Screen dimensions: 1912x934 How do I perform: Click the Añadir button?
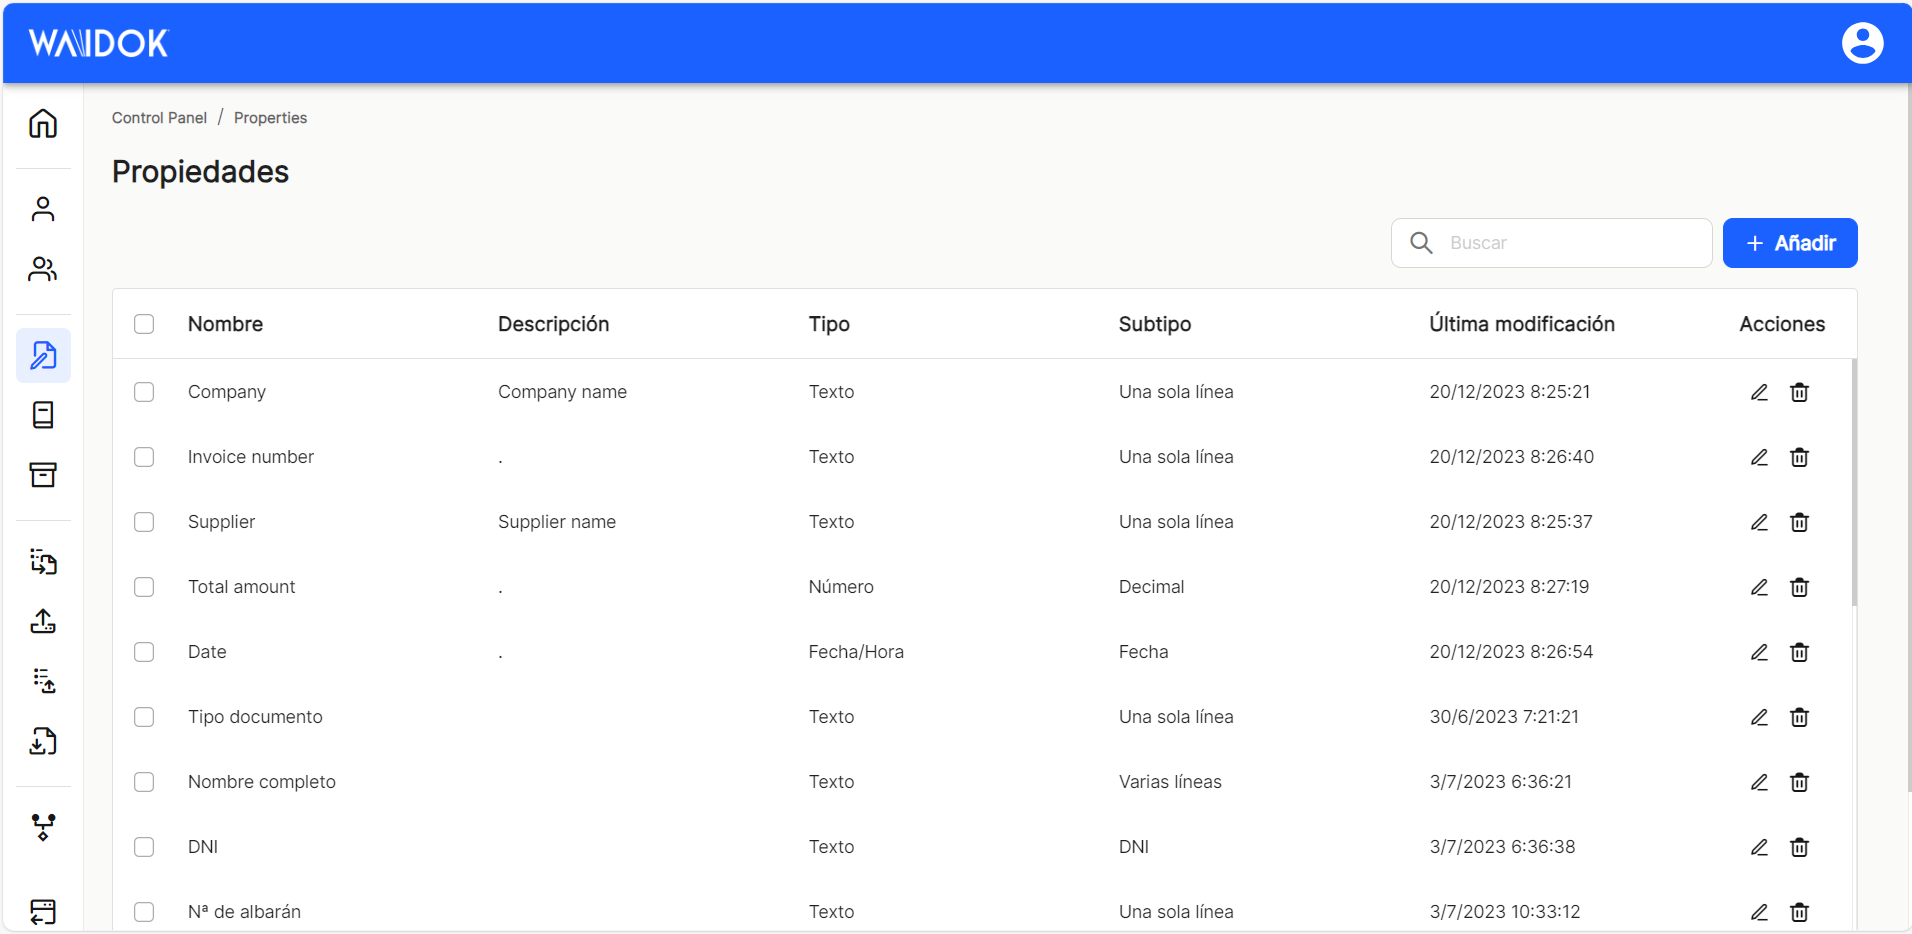1790,243
